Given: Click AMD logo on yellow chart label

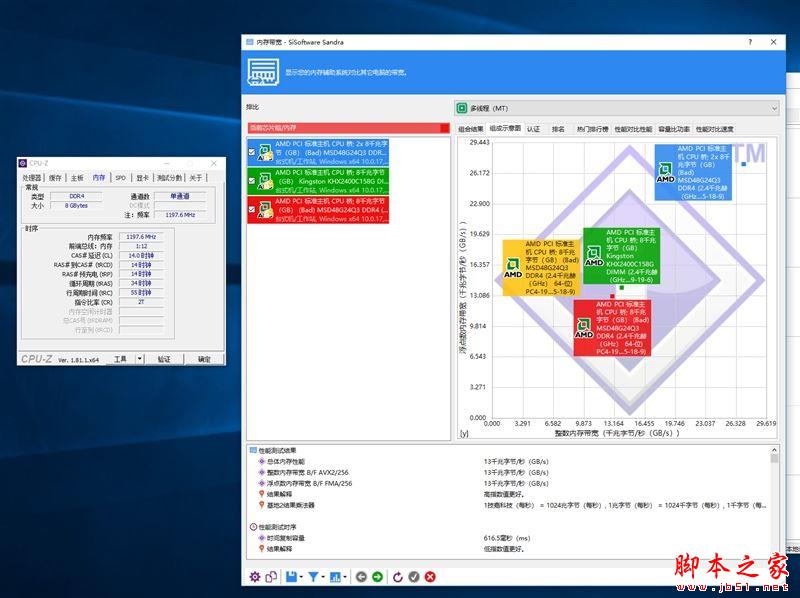Looking at the screenshot, I should pyautogui.click(x=513, y=268).
